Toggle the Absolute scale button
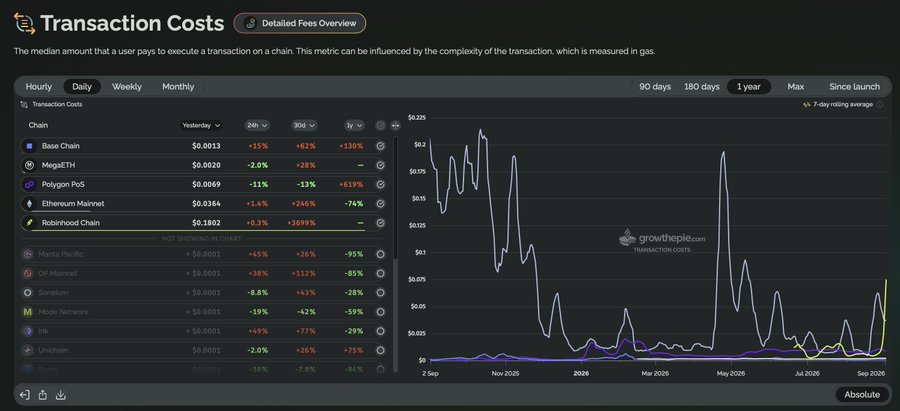Image resolution: width=900 pixels, height=411 pixels. (x=862, y=394)
